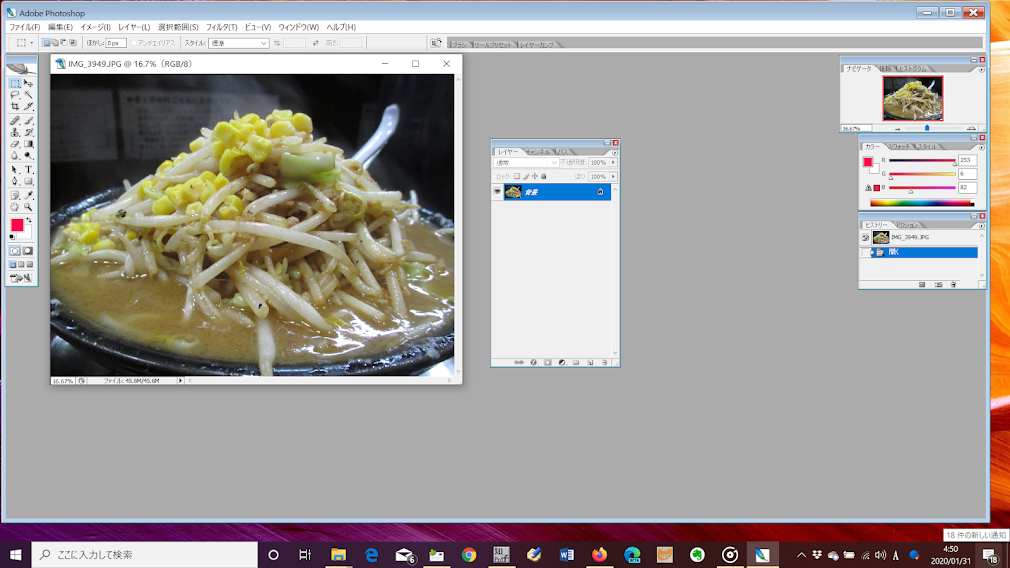The height and width of the screenshot is (568, 1010).
Task: Hide the 背景 layer with eye icon
Action: (x=497, y=192)
